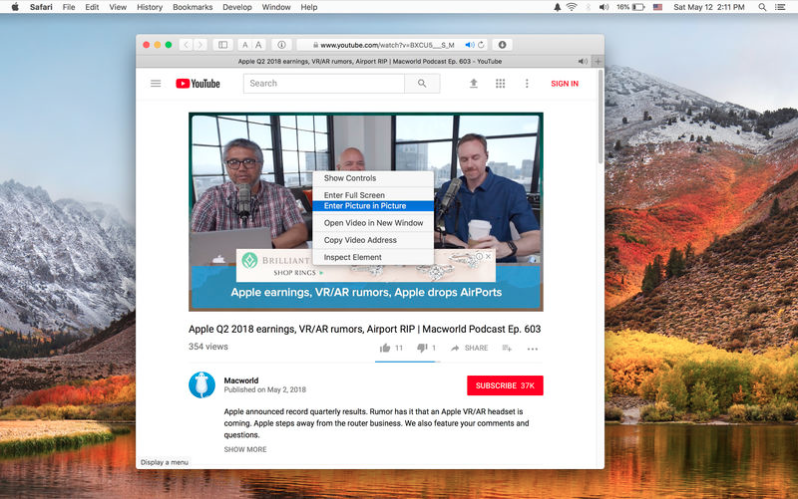Image resolution: width=798 pixels, height=499 pixels.
Task: Open Spotlight search magnifier
Action: point(762,7)
